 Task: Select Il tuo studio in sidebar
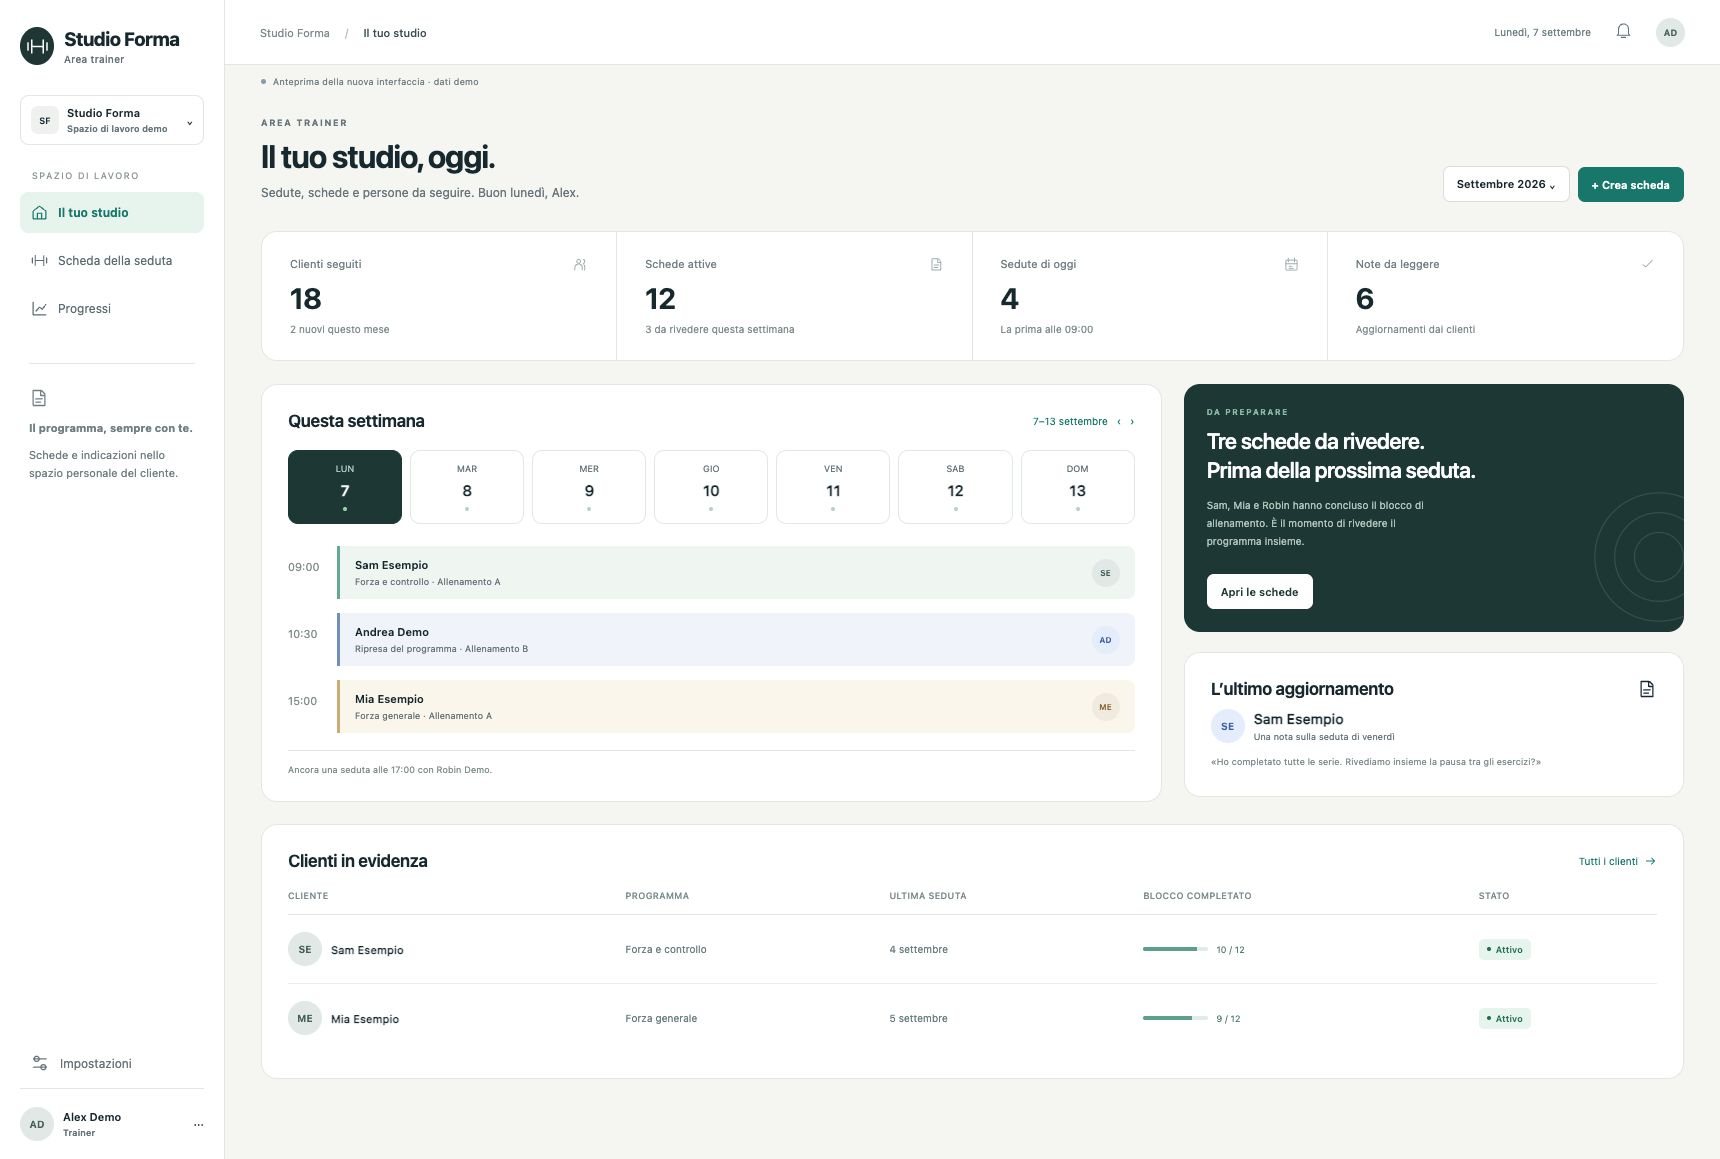(x=112, y=213)
